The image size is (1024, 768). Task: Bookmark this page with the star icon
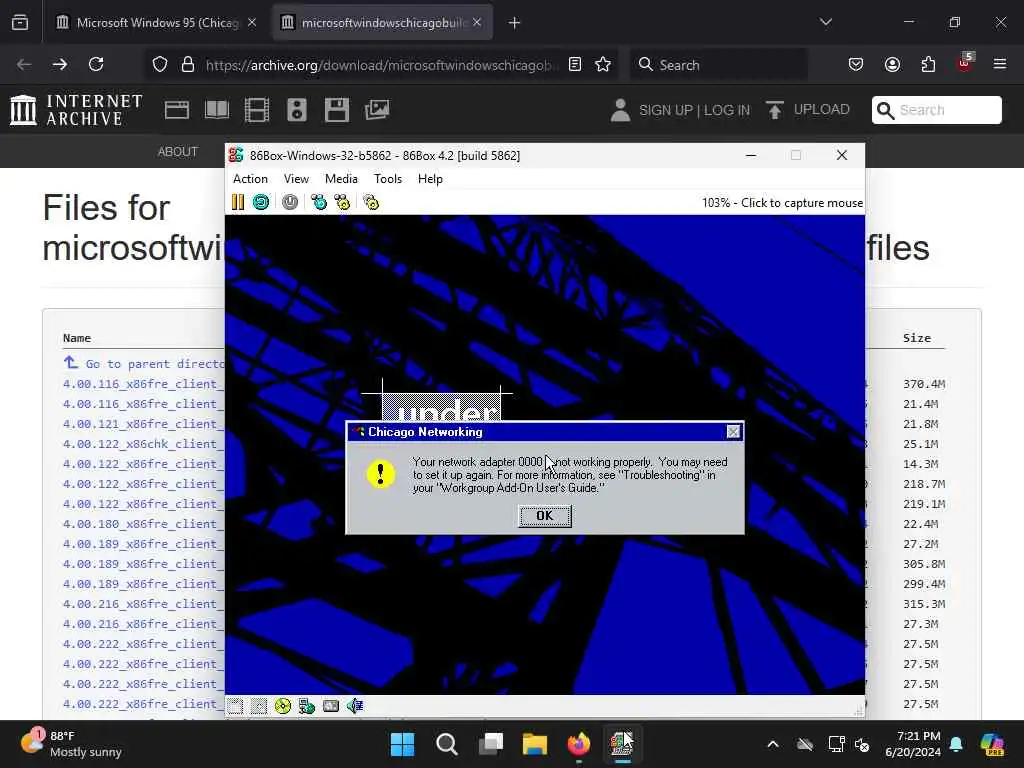tap(603, 64)
